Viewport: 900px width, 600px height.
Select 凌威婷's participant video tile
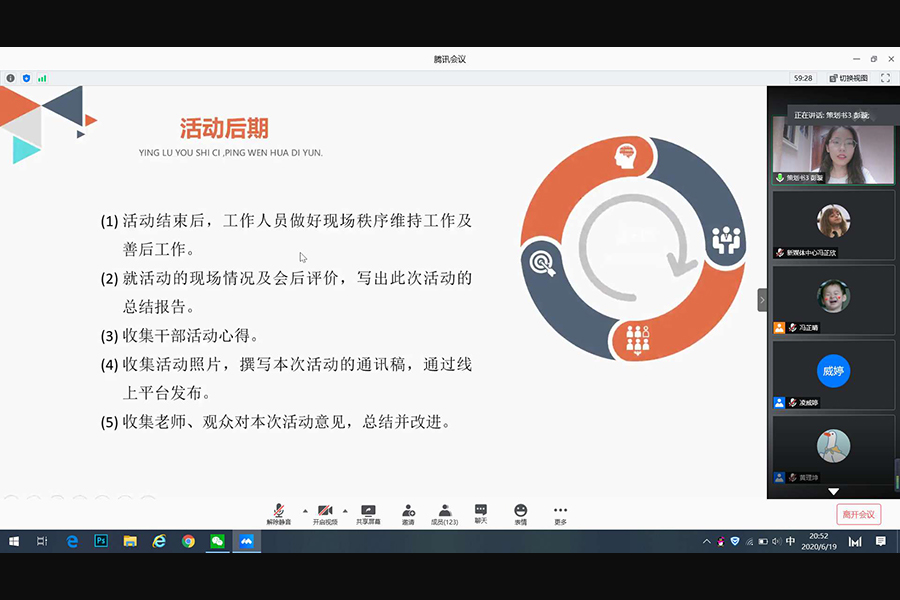833,375
